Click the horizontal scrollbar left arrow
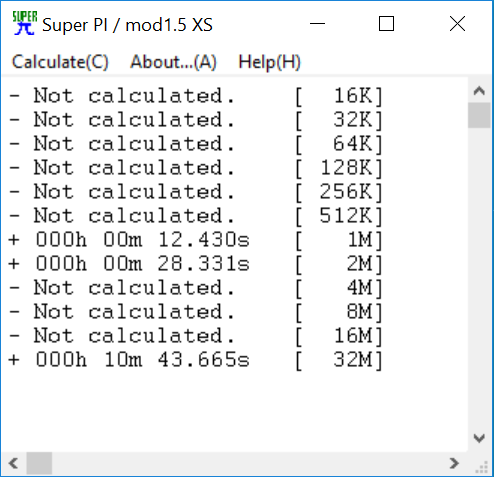This screenshot has width=494, height=477. pyautogui.click(x=13, y=463)
